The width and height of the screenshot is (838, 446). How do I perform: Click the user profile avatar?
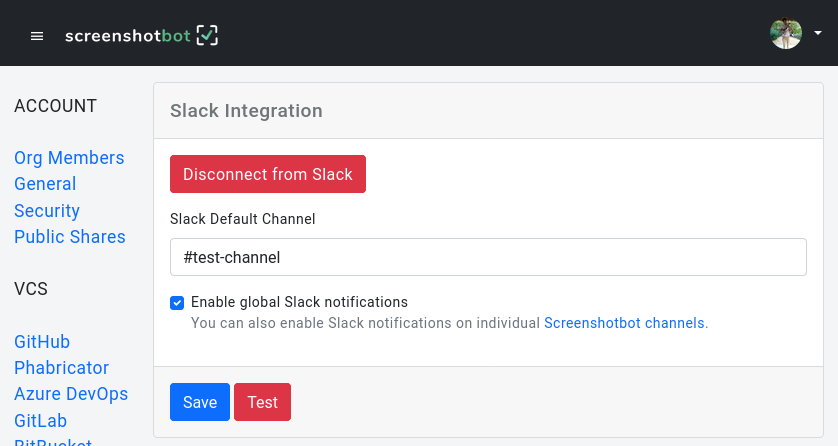click(x=786, y=34)
